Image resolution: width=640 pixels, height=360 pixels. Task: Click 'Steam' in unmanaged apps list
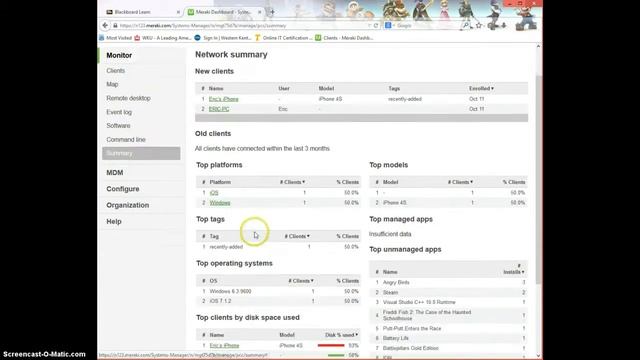[390, 293]
